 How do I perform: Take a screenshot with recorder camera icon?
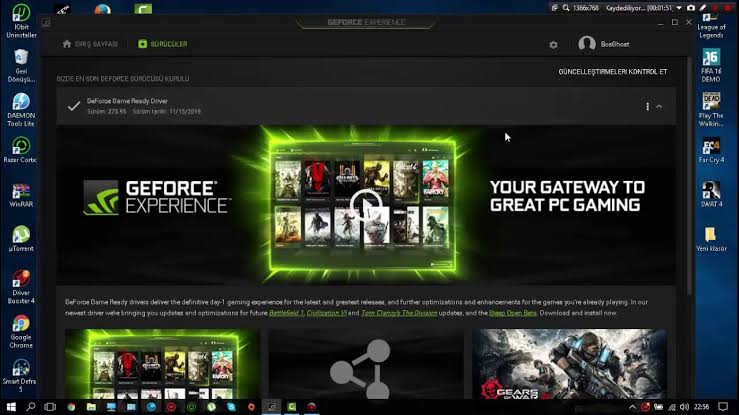click(x=691, y=8)
